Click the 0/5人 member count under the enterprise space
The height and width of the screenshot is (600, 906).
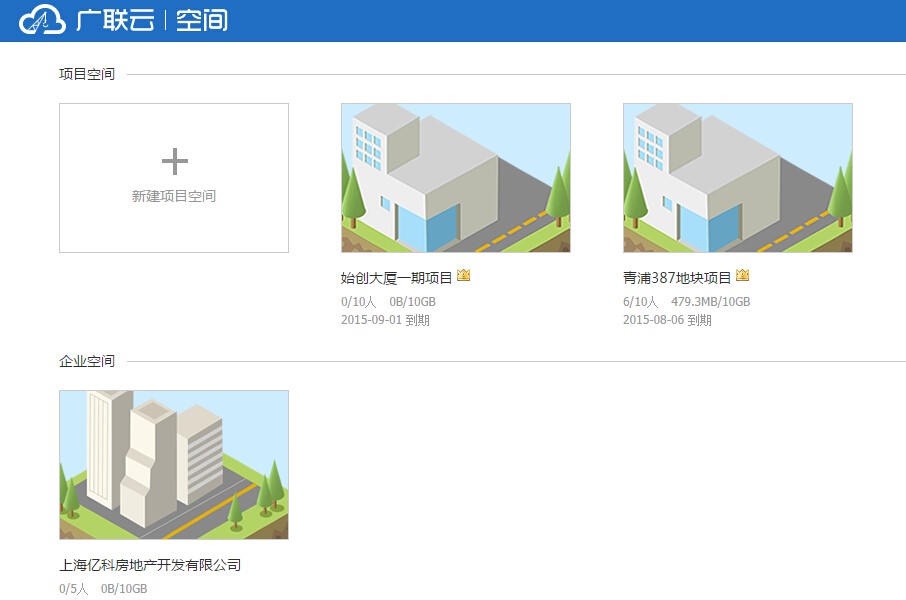[73, 588]
